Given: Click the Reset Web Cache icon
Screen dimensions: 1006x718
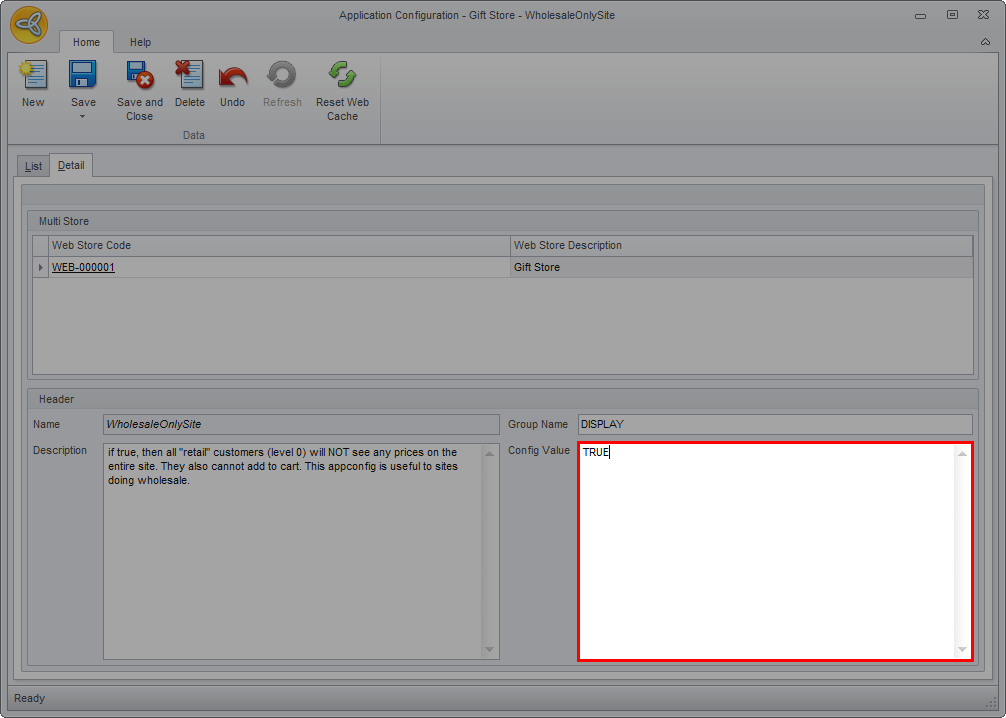Looking at the screenshot, I should (342, 76).
